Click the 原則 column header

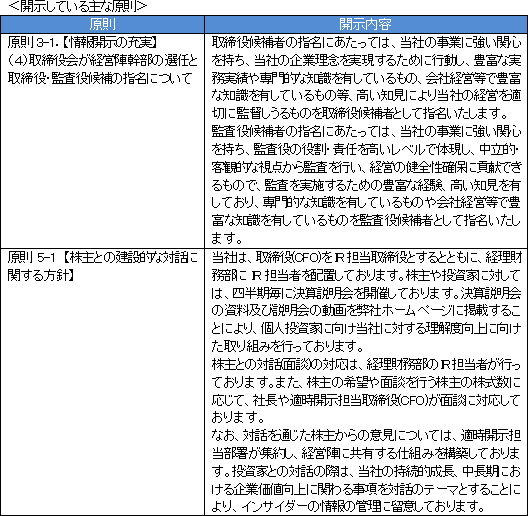coord(102,24)
